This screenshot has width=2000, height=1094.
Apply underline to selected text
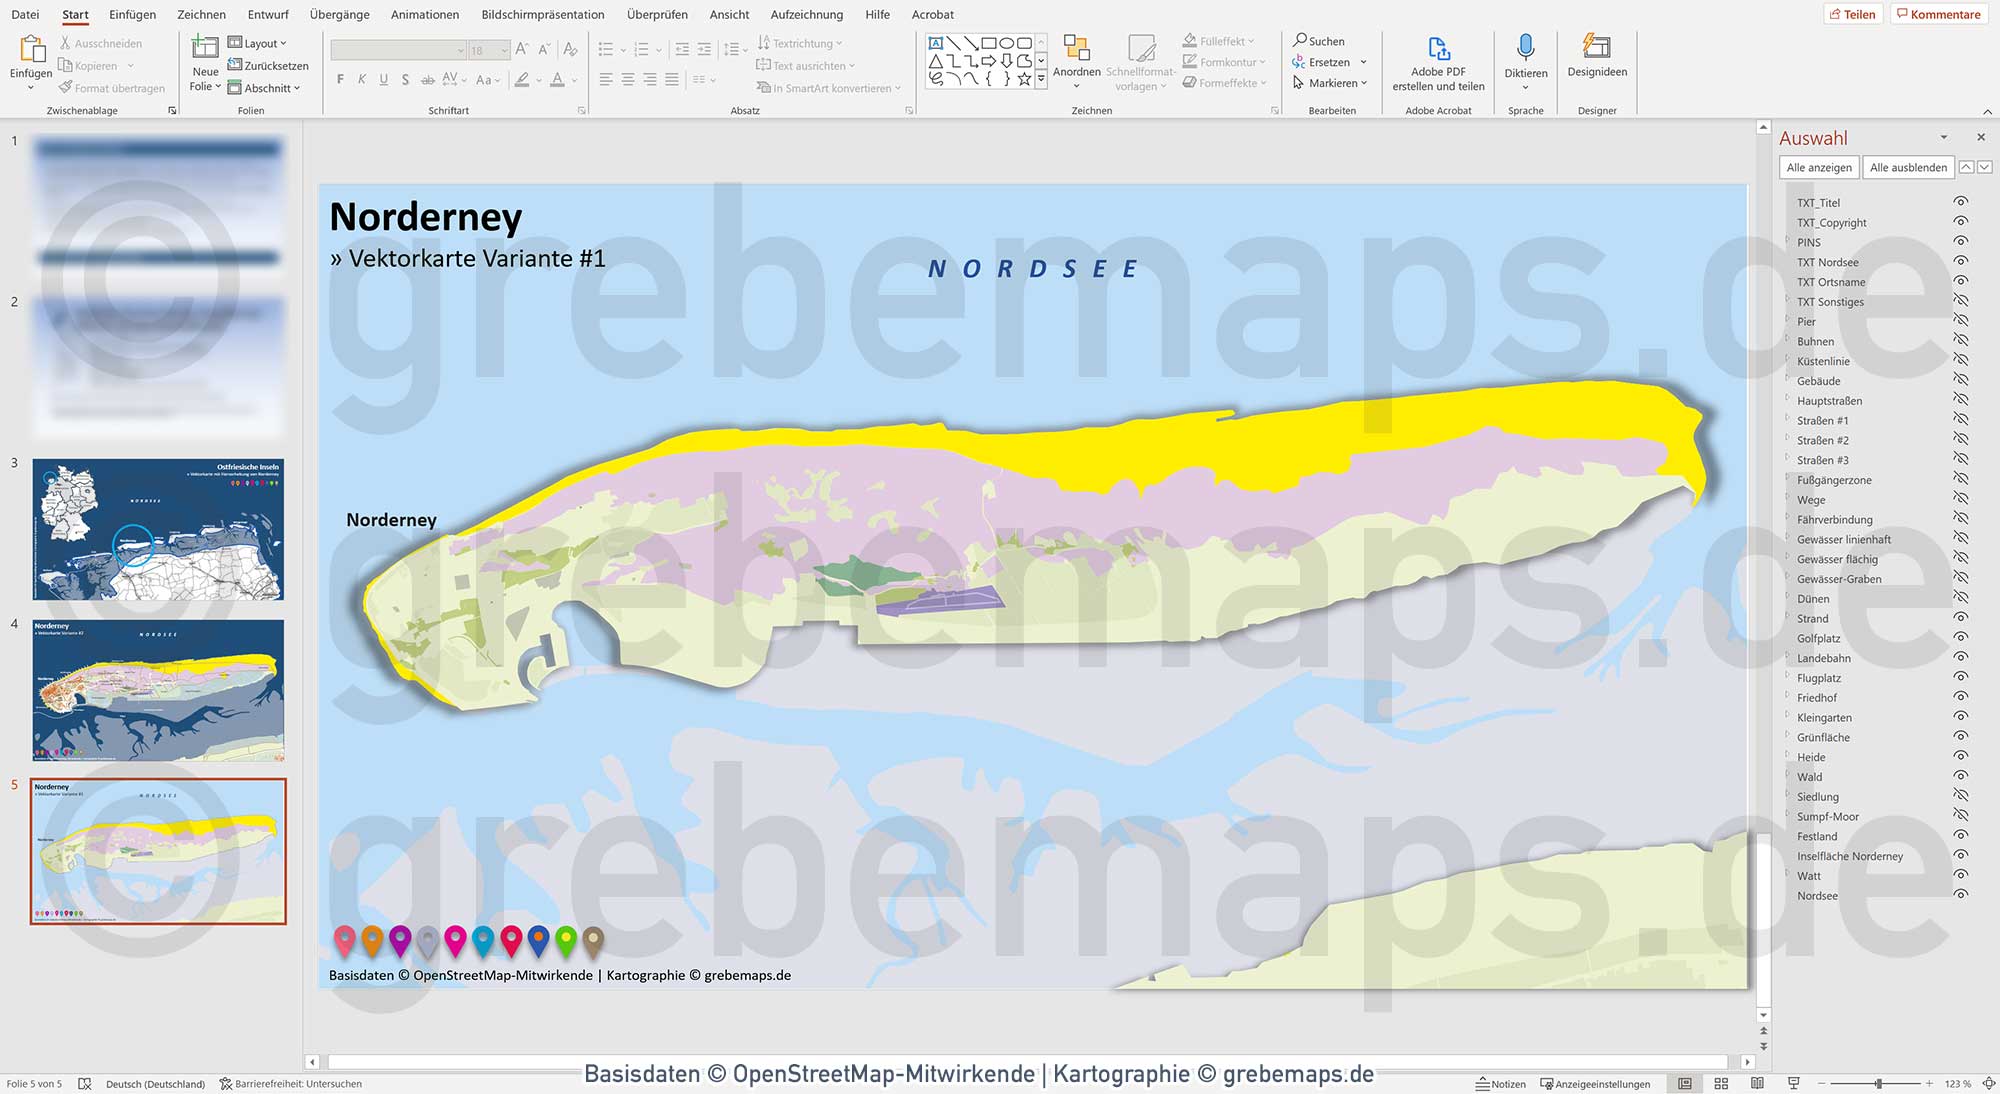pyautogui.click(x=383, y=79)
